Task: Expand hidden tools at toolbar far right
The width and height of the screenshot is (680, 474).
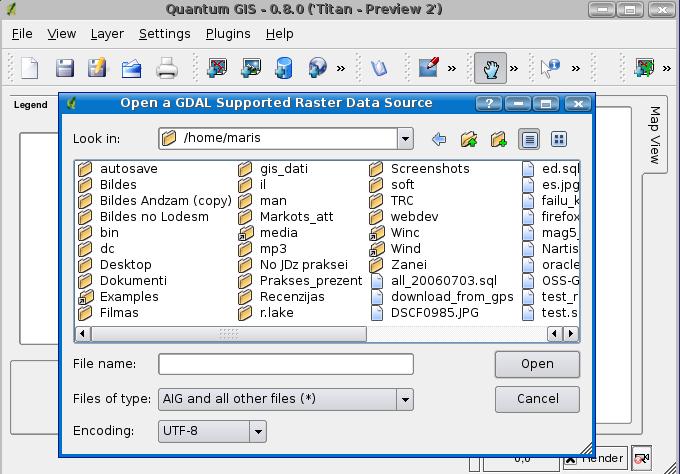Action: [667, 68]
